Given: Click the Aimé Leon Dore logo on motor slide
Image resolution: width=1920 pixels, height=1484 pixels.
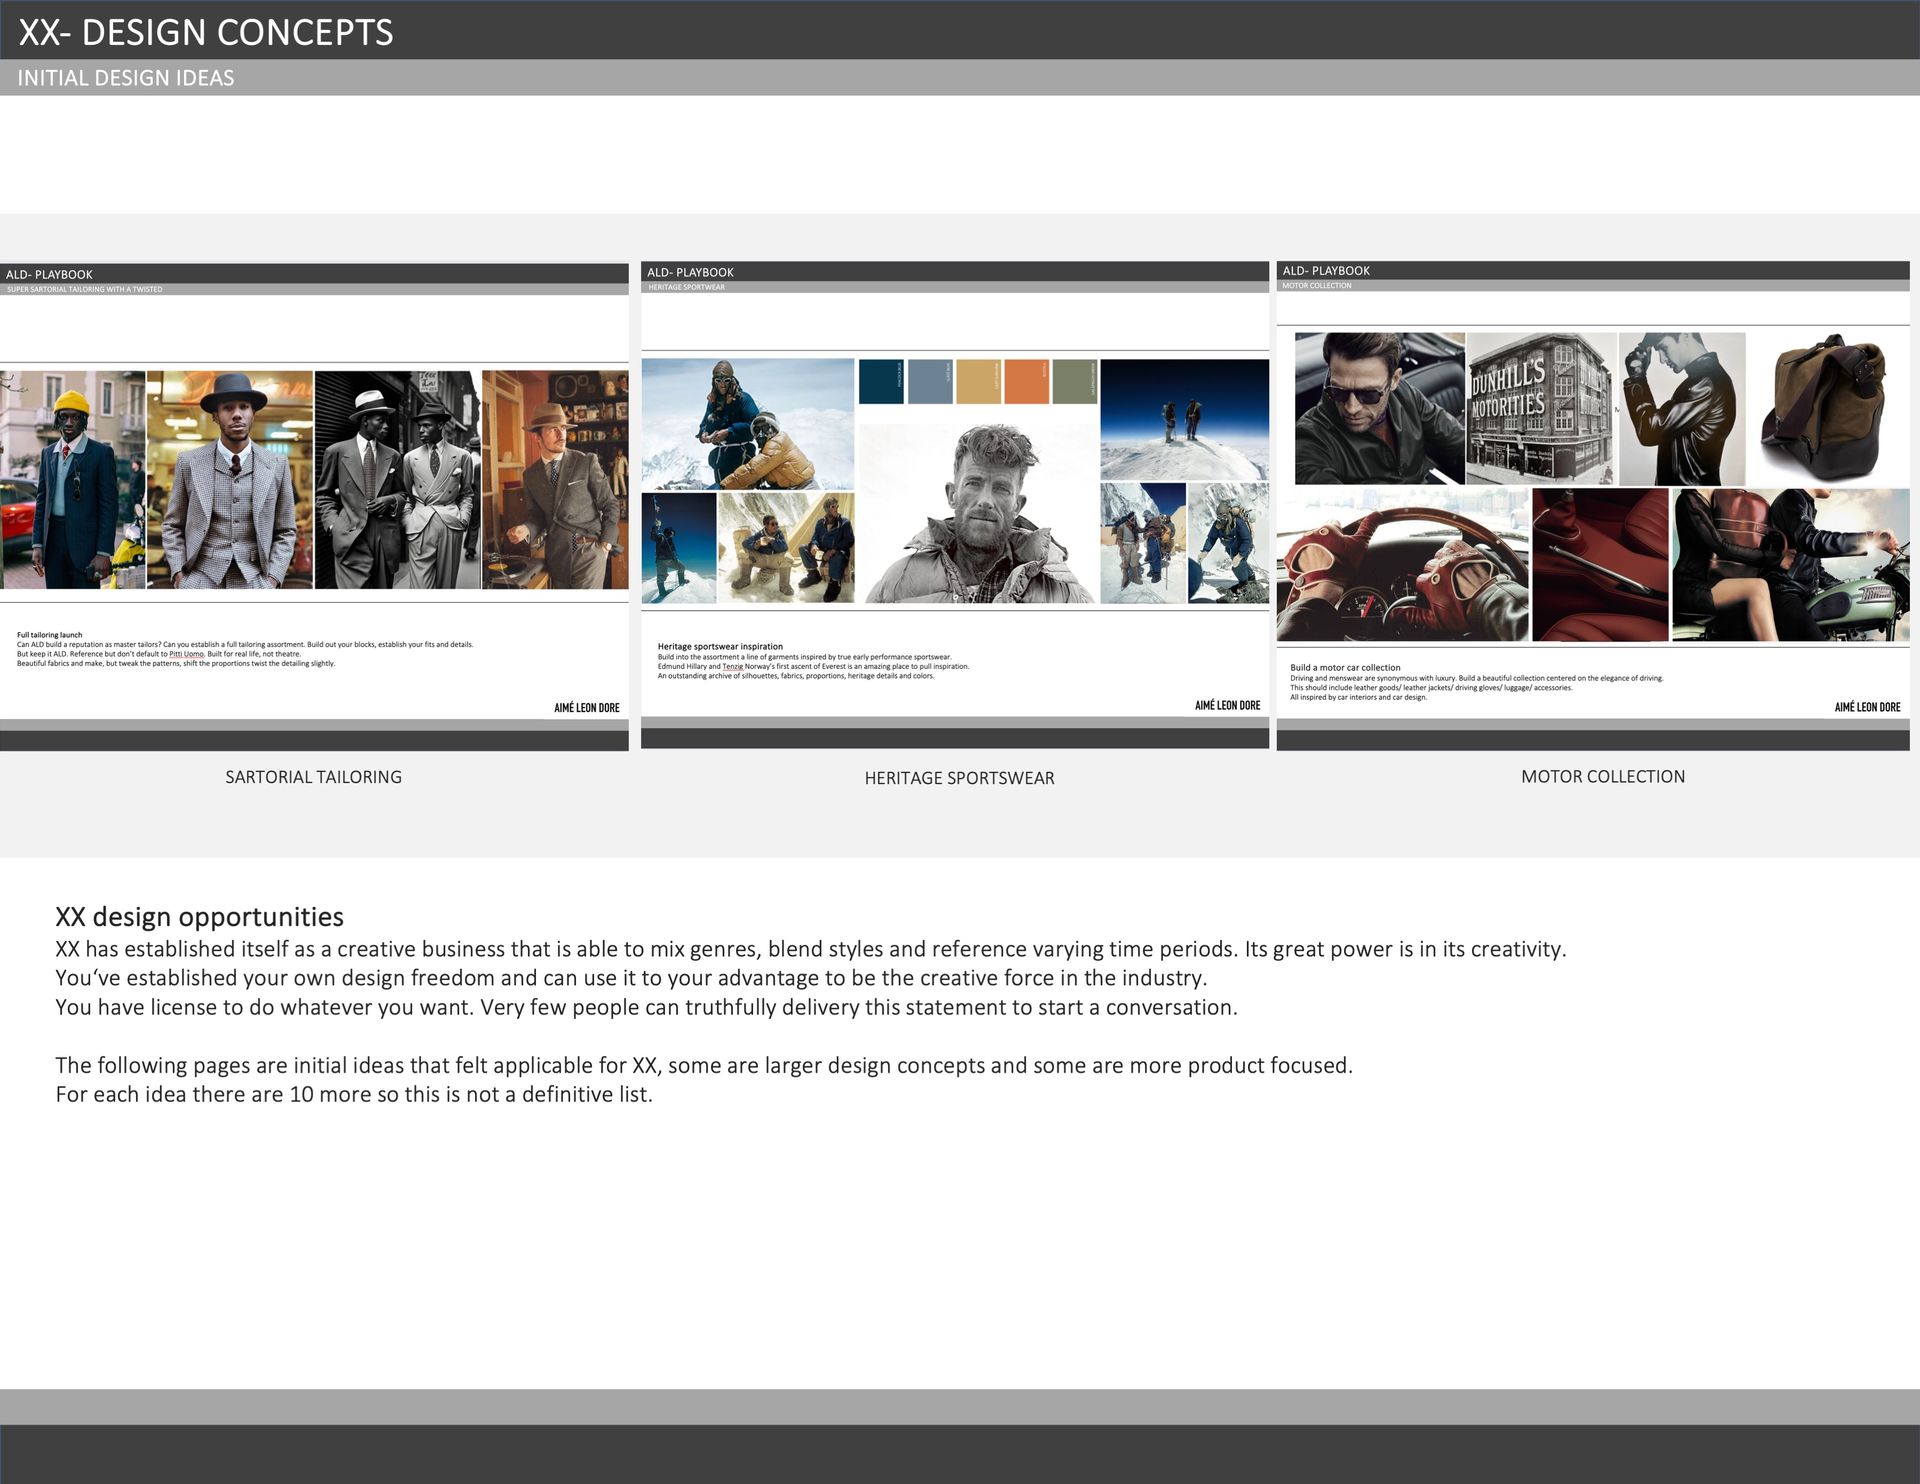Looking at the screenshot, I should 1867,707.
